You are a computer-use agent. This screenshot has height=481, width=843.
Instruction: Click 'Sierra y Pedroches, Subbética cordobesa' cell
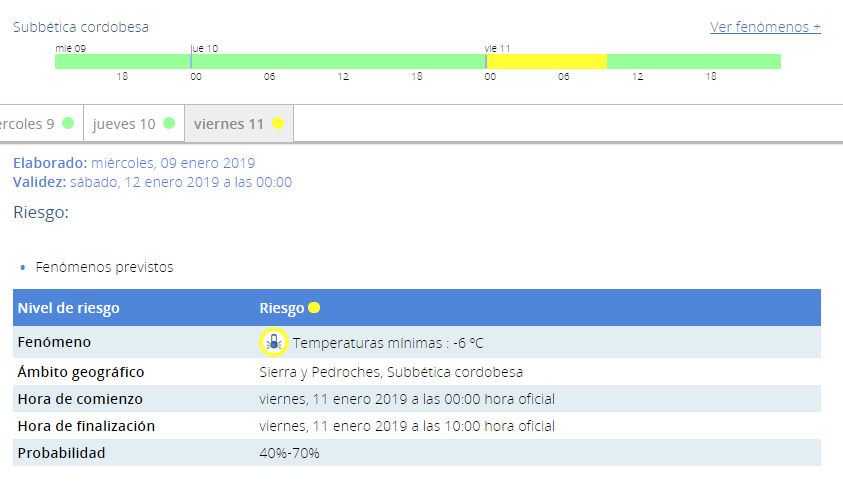click(391, 372)
